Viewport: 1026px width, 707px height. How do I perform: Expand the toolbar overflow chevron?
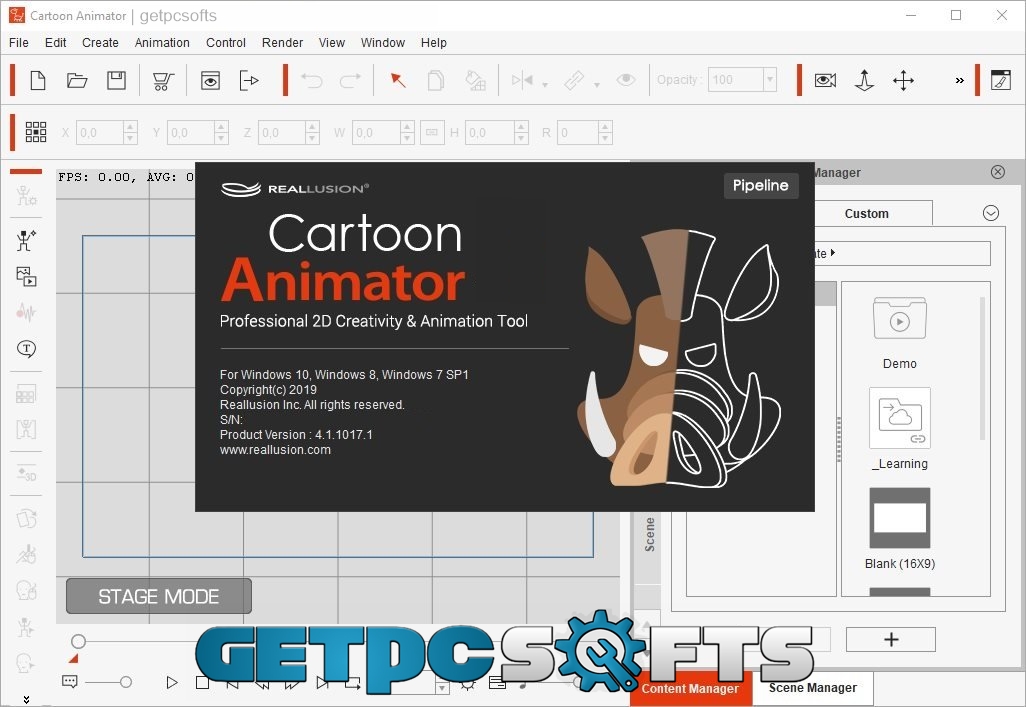click(x=959, y=81)
